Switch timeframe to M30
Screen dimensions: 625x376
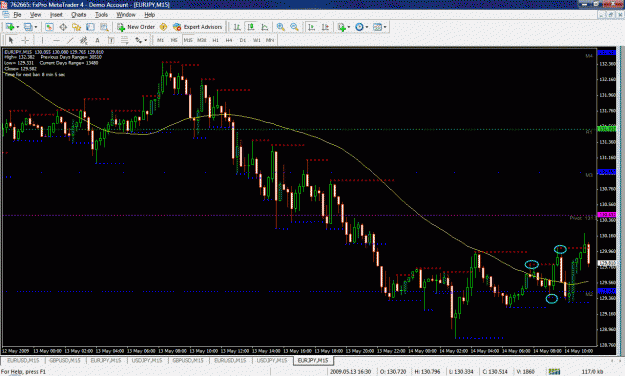tap(202, 40)
